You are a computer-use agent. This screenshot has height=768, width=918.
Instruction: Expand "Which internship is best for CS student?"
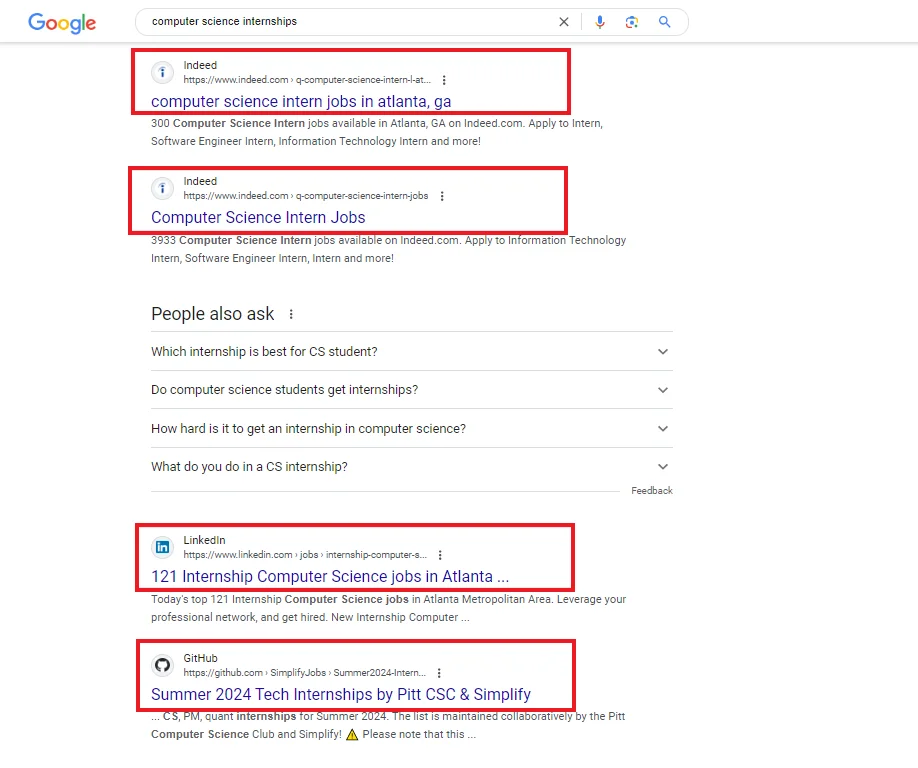click(412, 351)
